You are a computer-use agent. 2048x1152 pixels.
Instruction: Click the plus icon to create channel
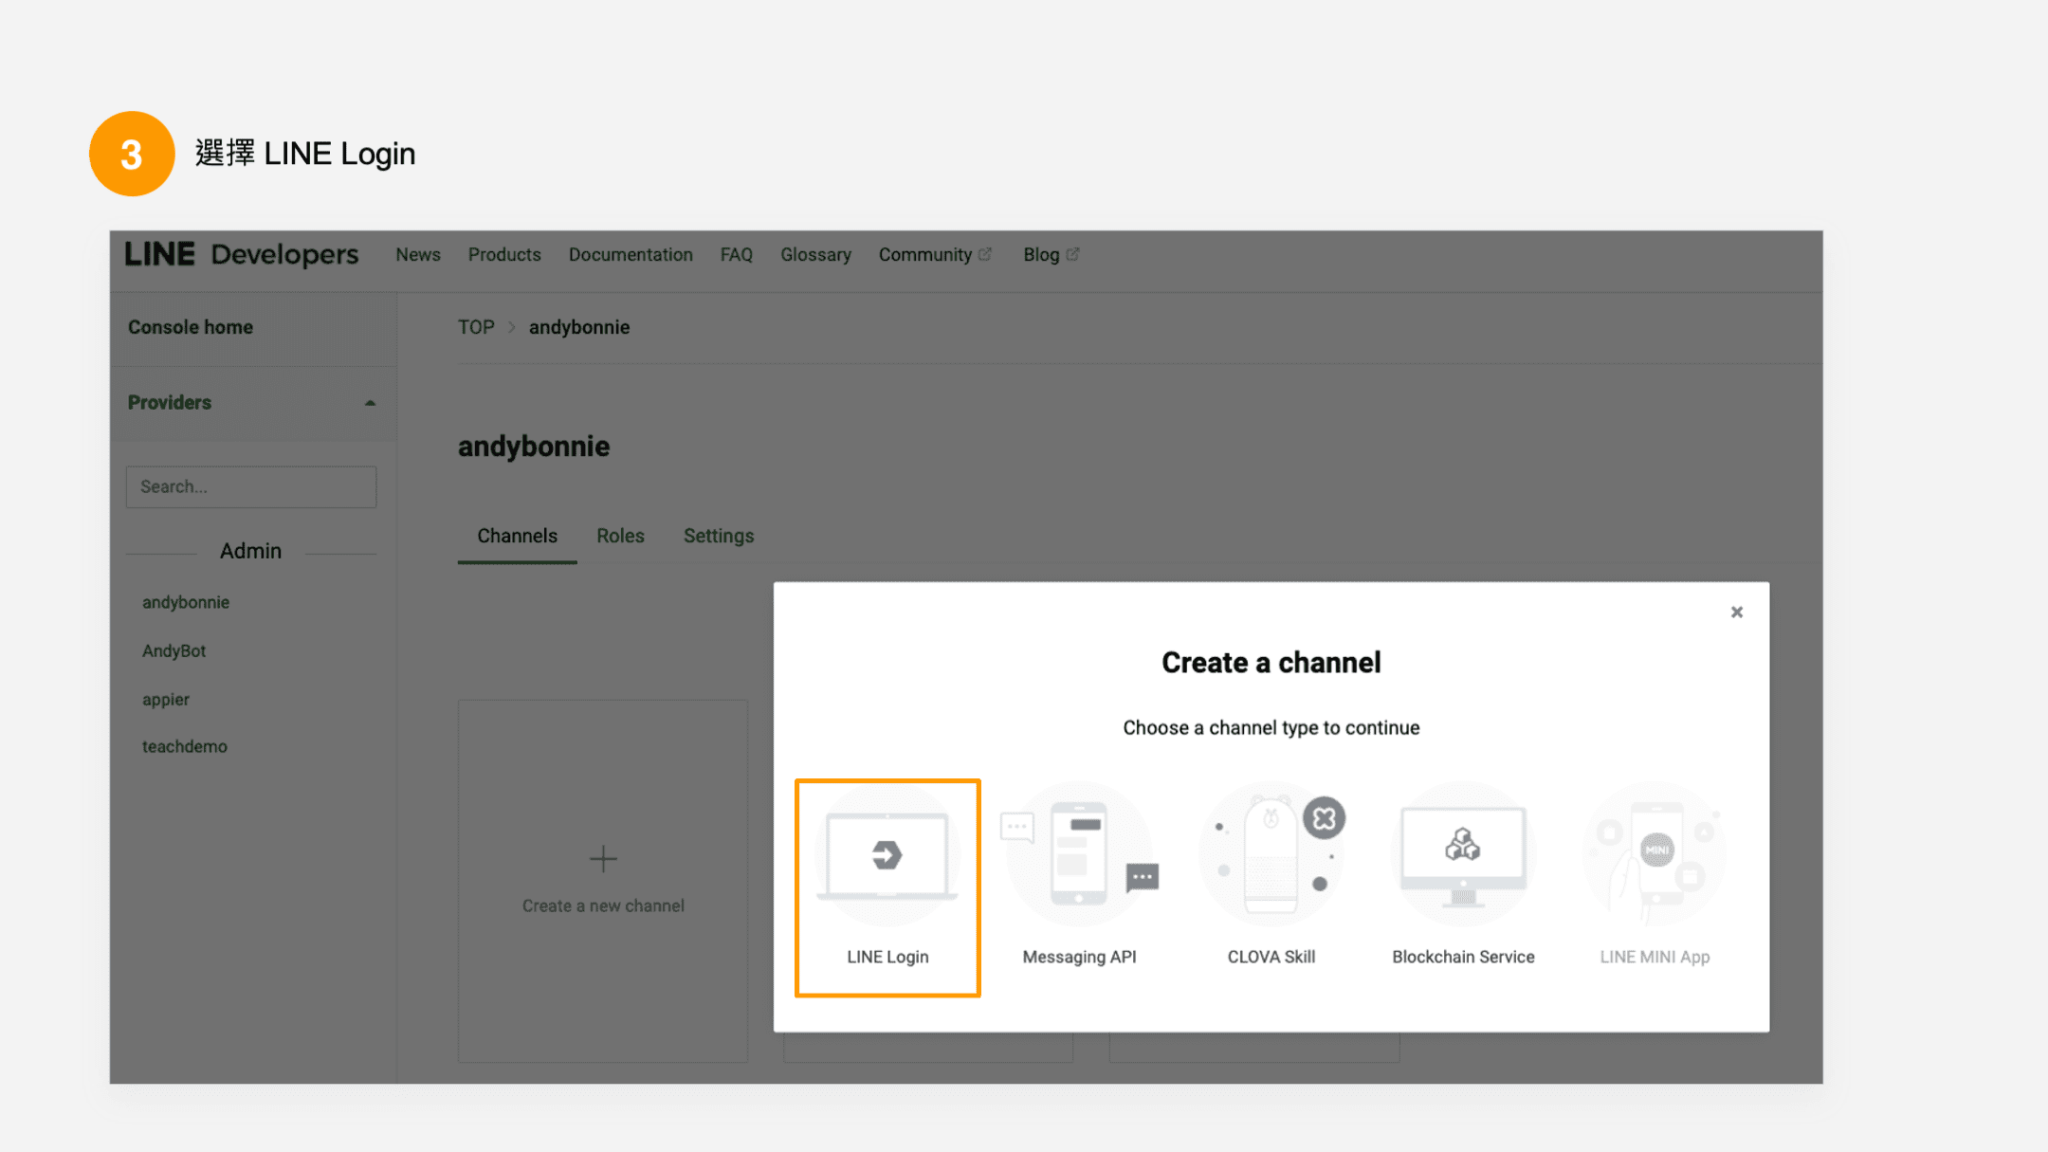tap(603, 859)
